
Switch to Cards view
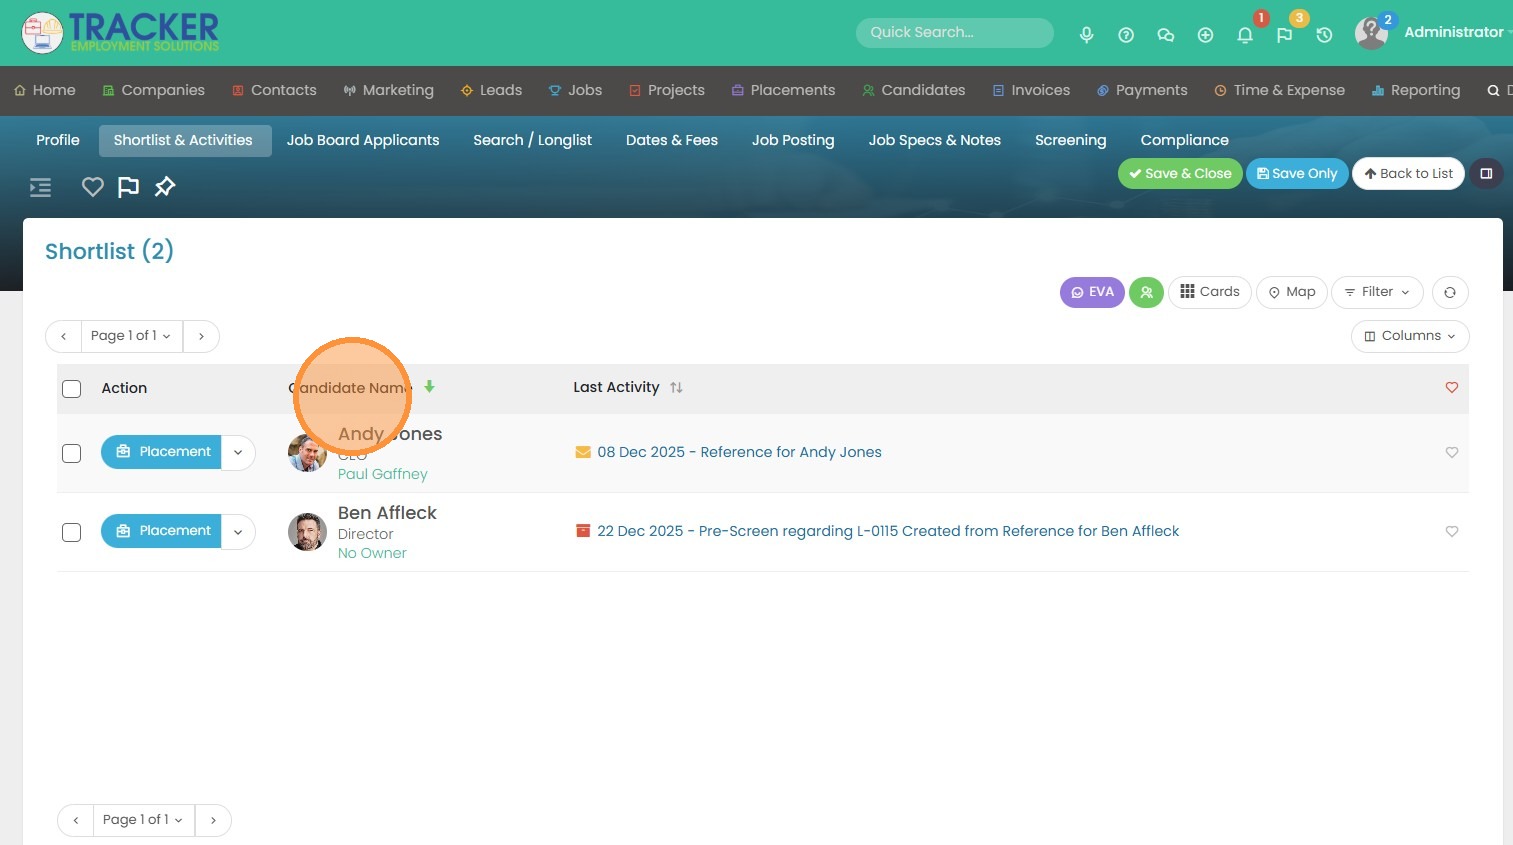tap(1210, 292)
